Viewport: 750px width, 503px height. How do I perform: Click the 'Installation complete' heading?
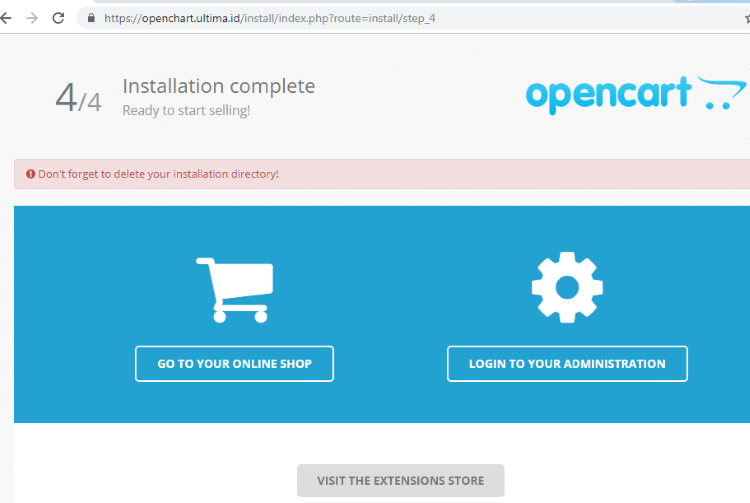click(219, 87)
